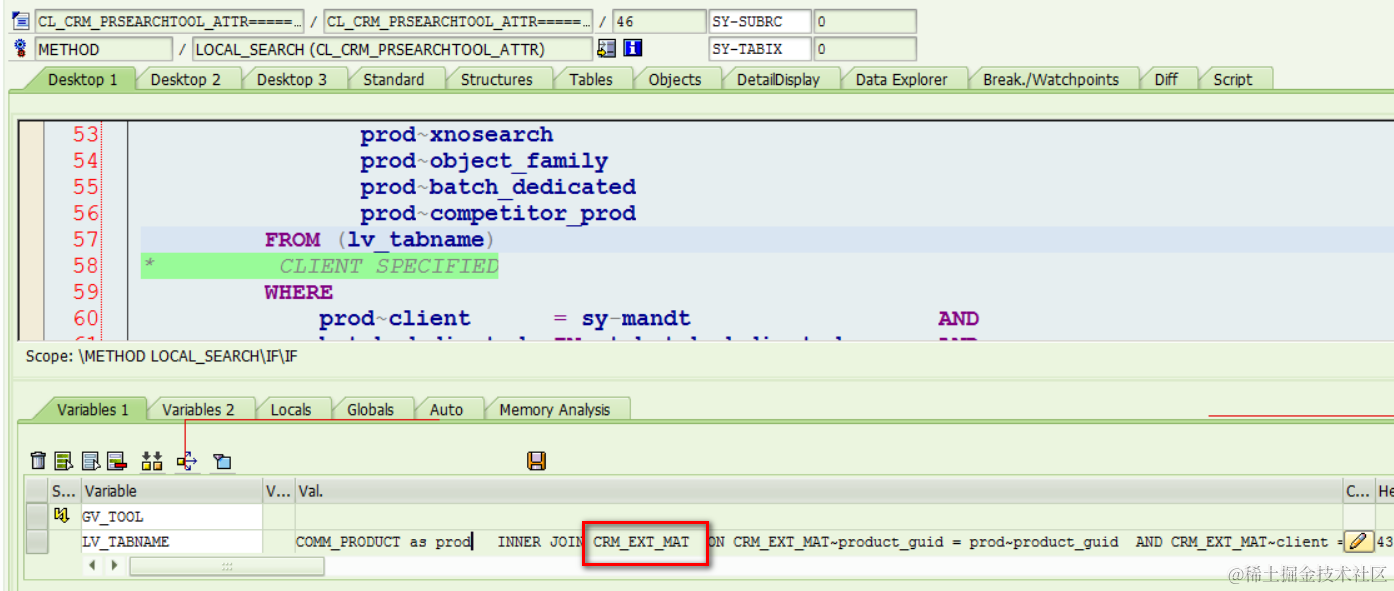Select the Desktop 1 tab
Screen dimensions: 1394x591
click(x=83, y=79)
